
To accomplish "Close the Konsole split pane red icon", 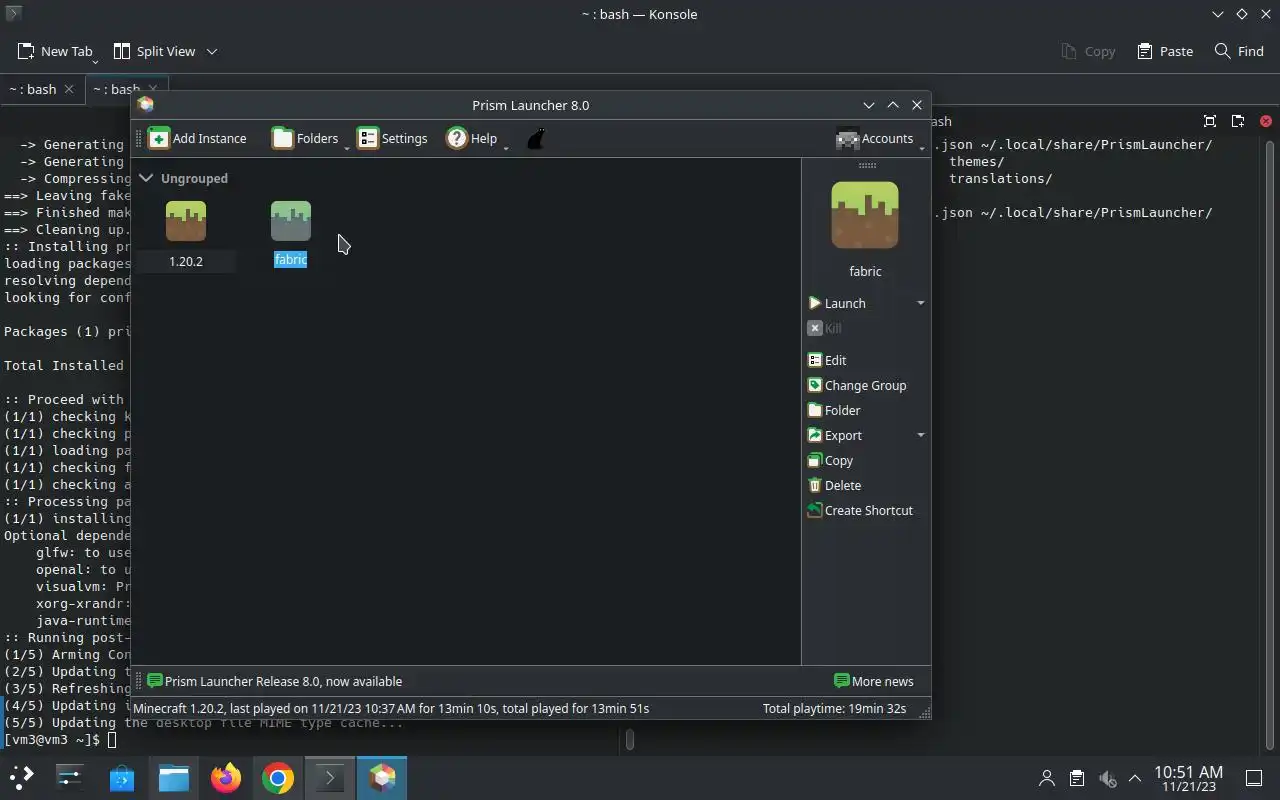I will click(1266, 121).
